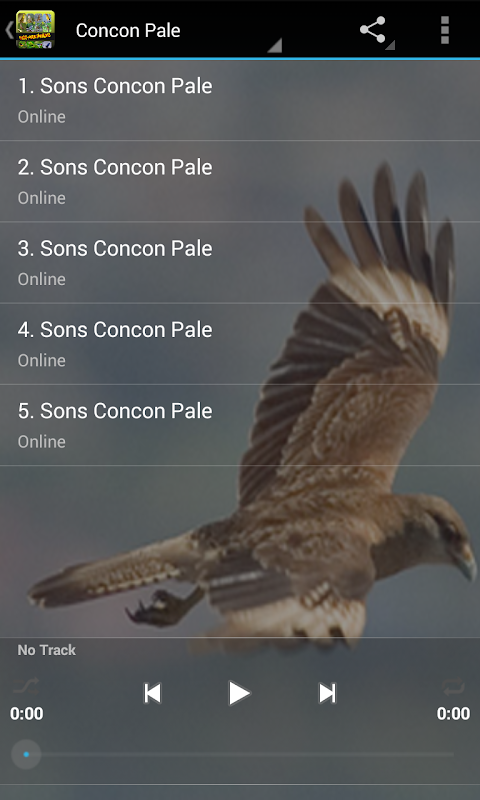Tap the elapsed time on the left
The height and width of the screenshot is (800, 480).
(x=27, y=713)
